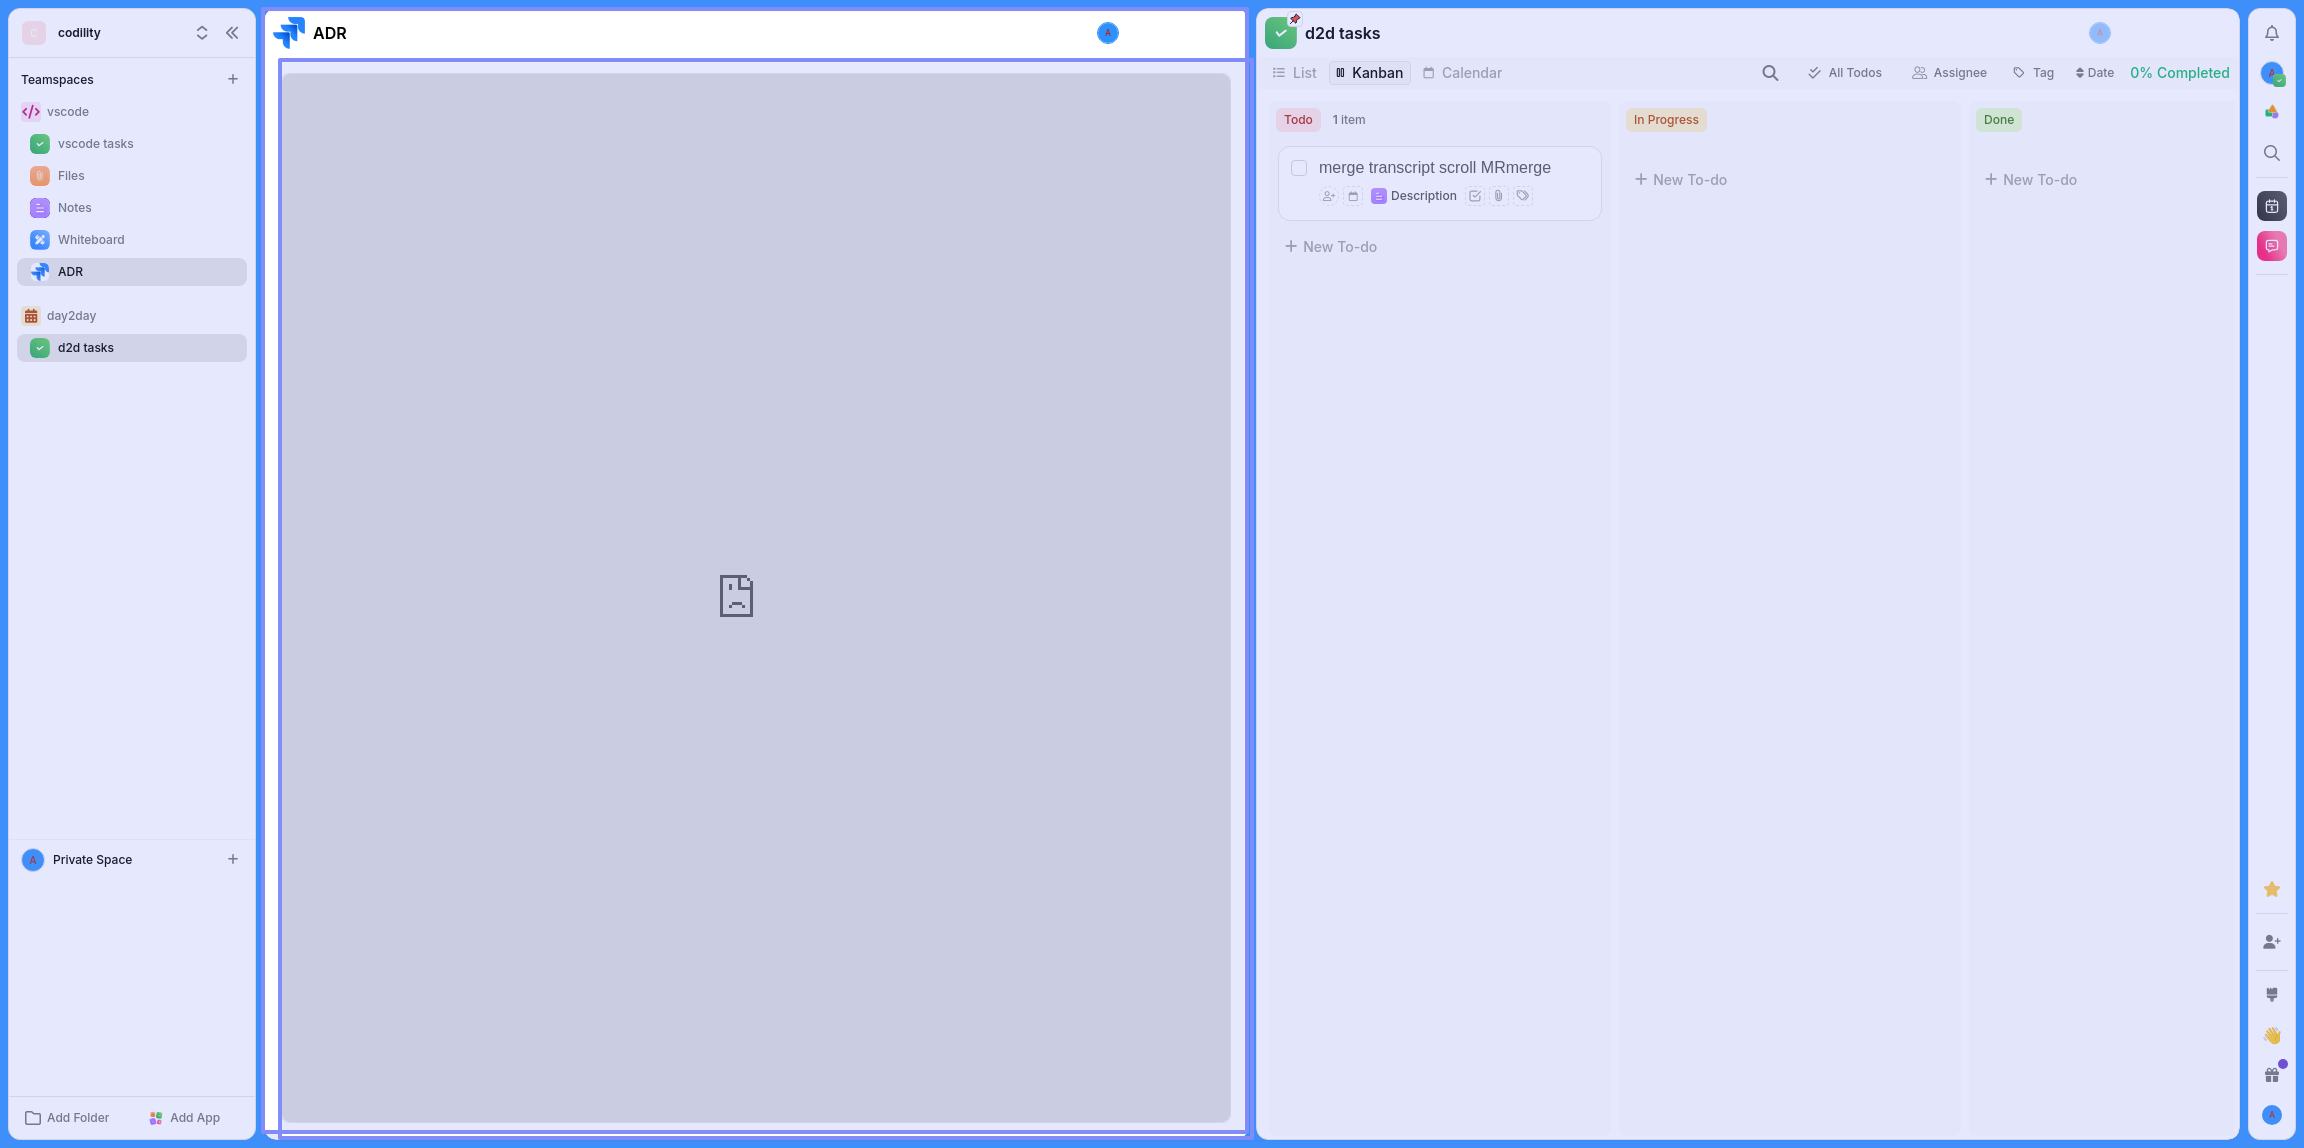2304x1148 pixels.
Task: Click New To-do in the In Progress column
Action: pyautogui.click(x=1681, y=180)
